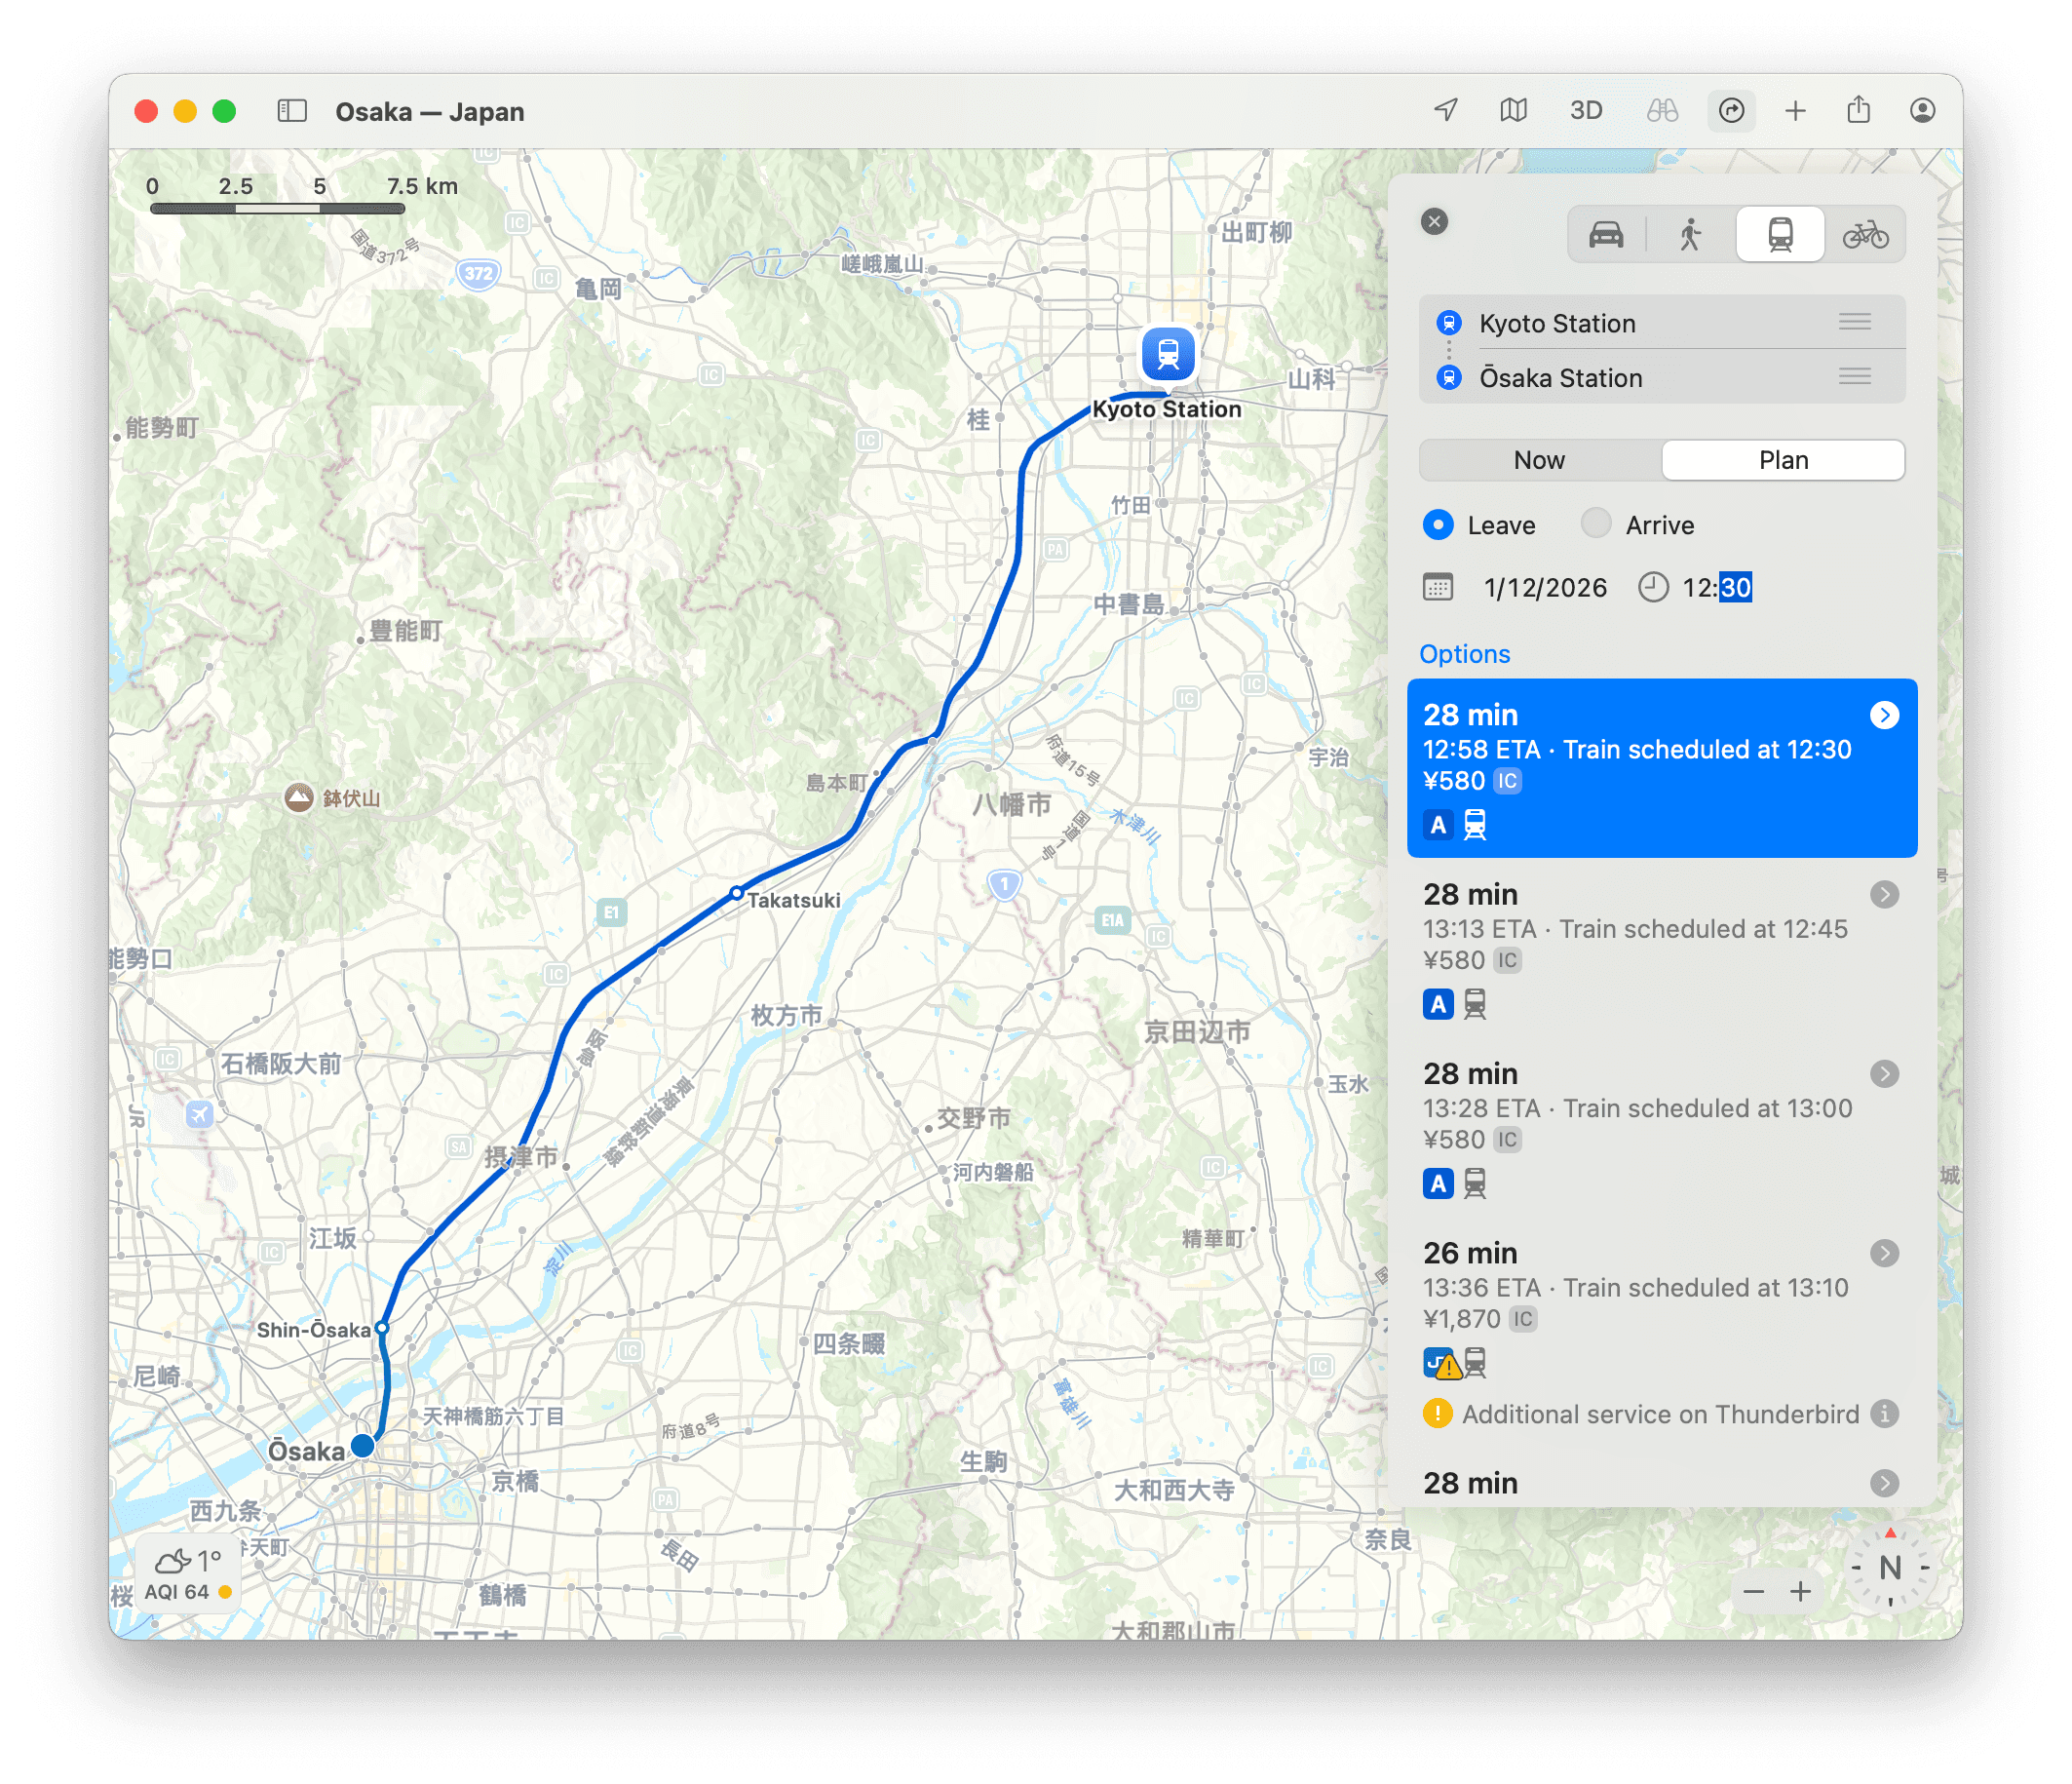Click the share icon in toolbar
This screenshot has width=2072, height=1784.
[1858, 110]
